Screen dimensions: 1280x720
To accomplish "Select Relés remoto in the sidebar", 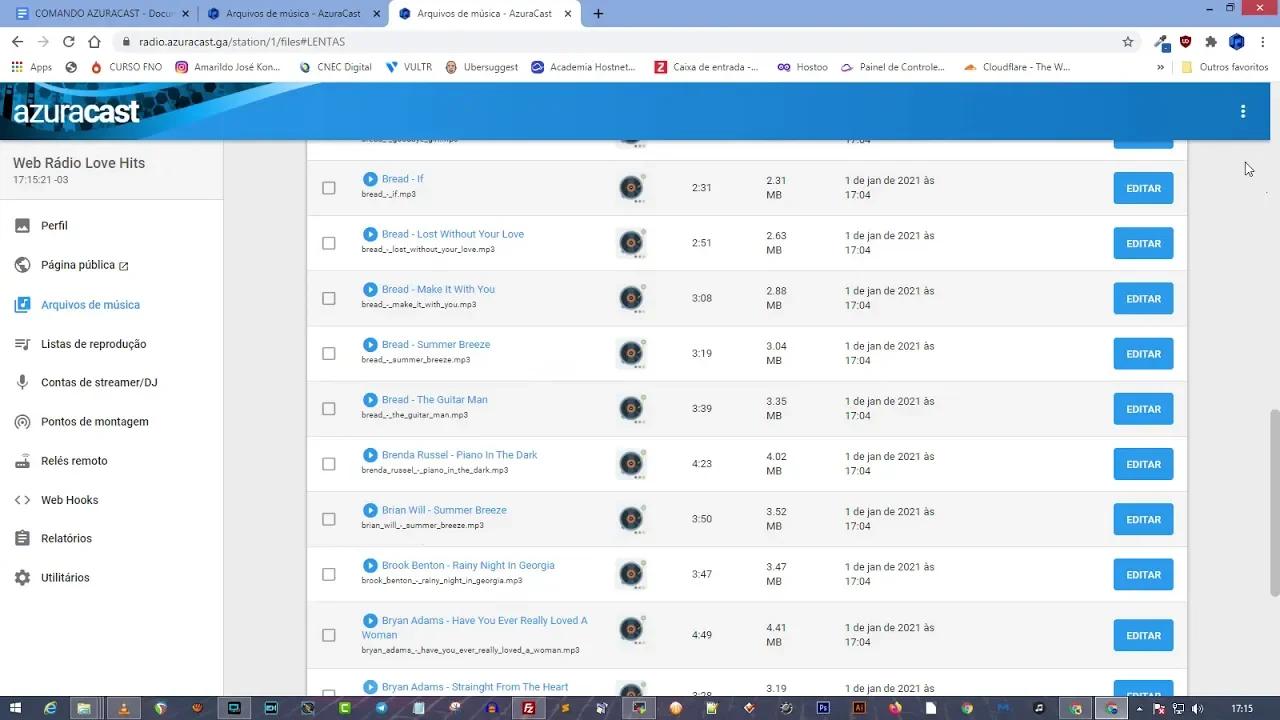I will point(72,460).
